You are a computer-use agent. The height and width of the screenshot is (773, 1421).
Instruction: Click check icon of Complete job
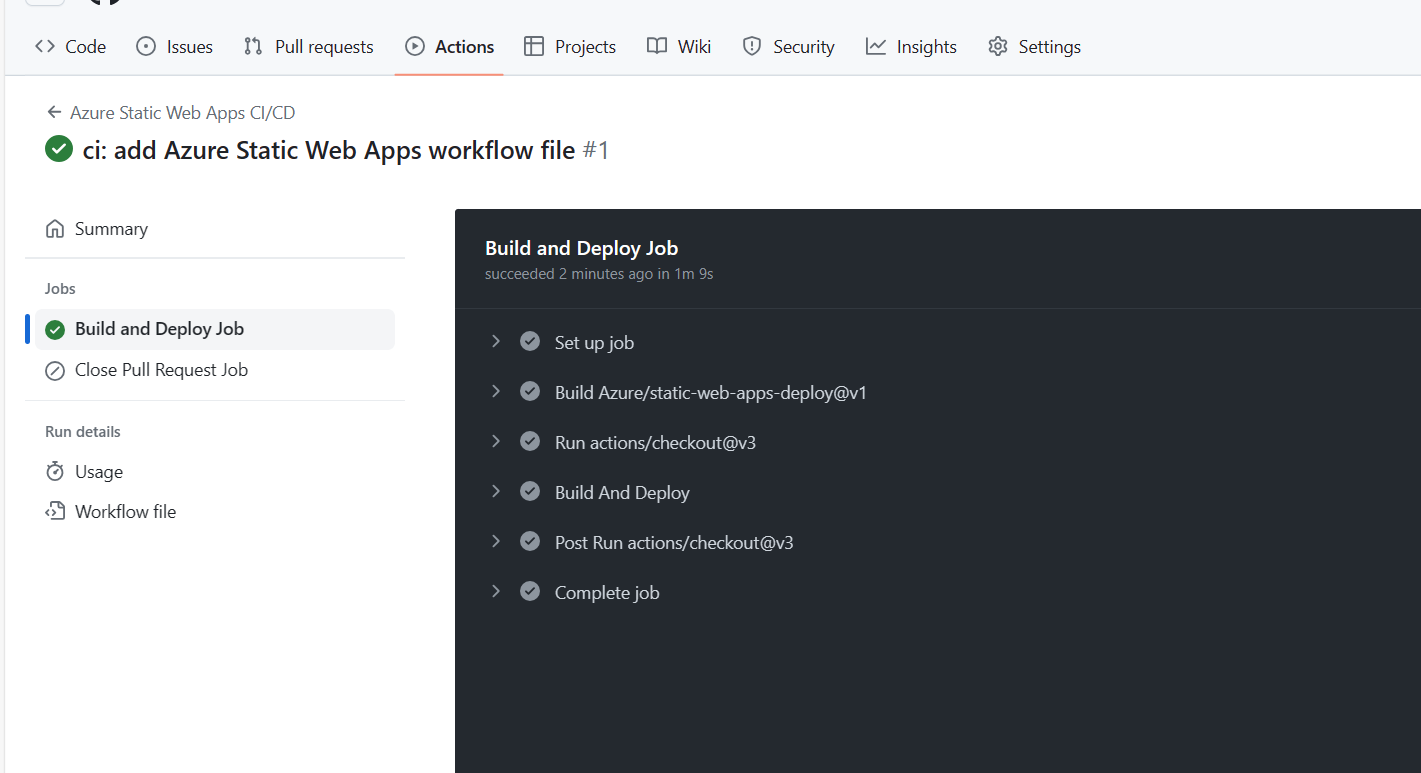coord(530,591)
